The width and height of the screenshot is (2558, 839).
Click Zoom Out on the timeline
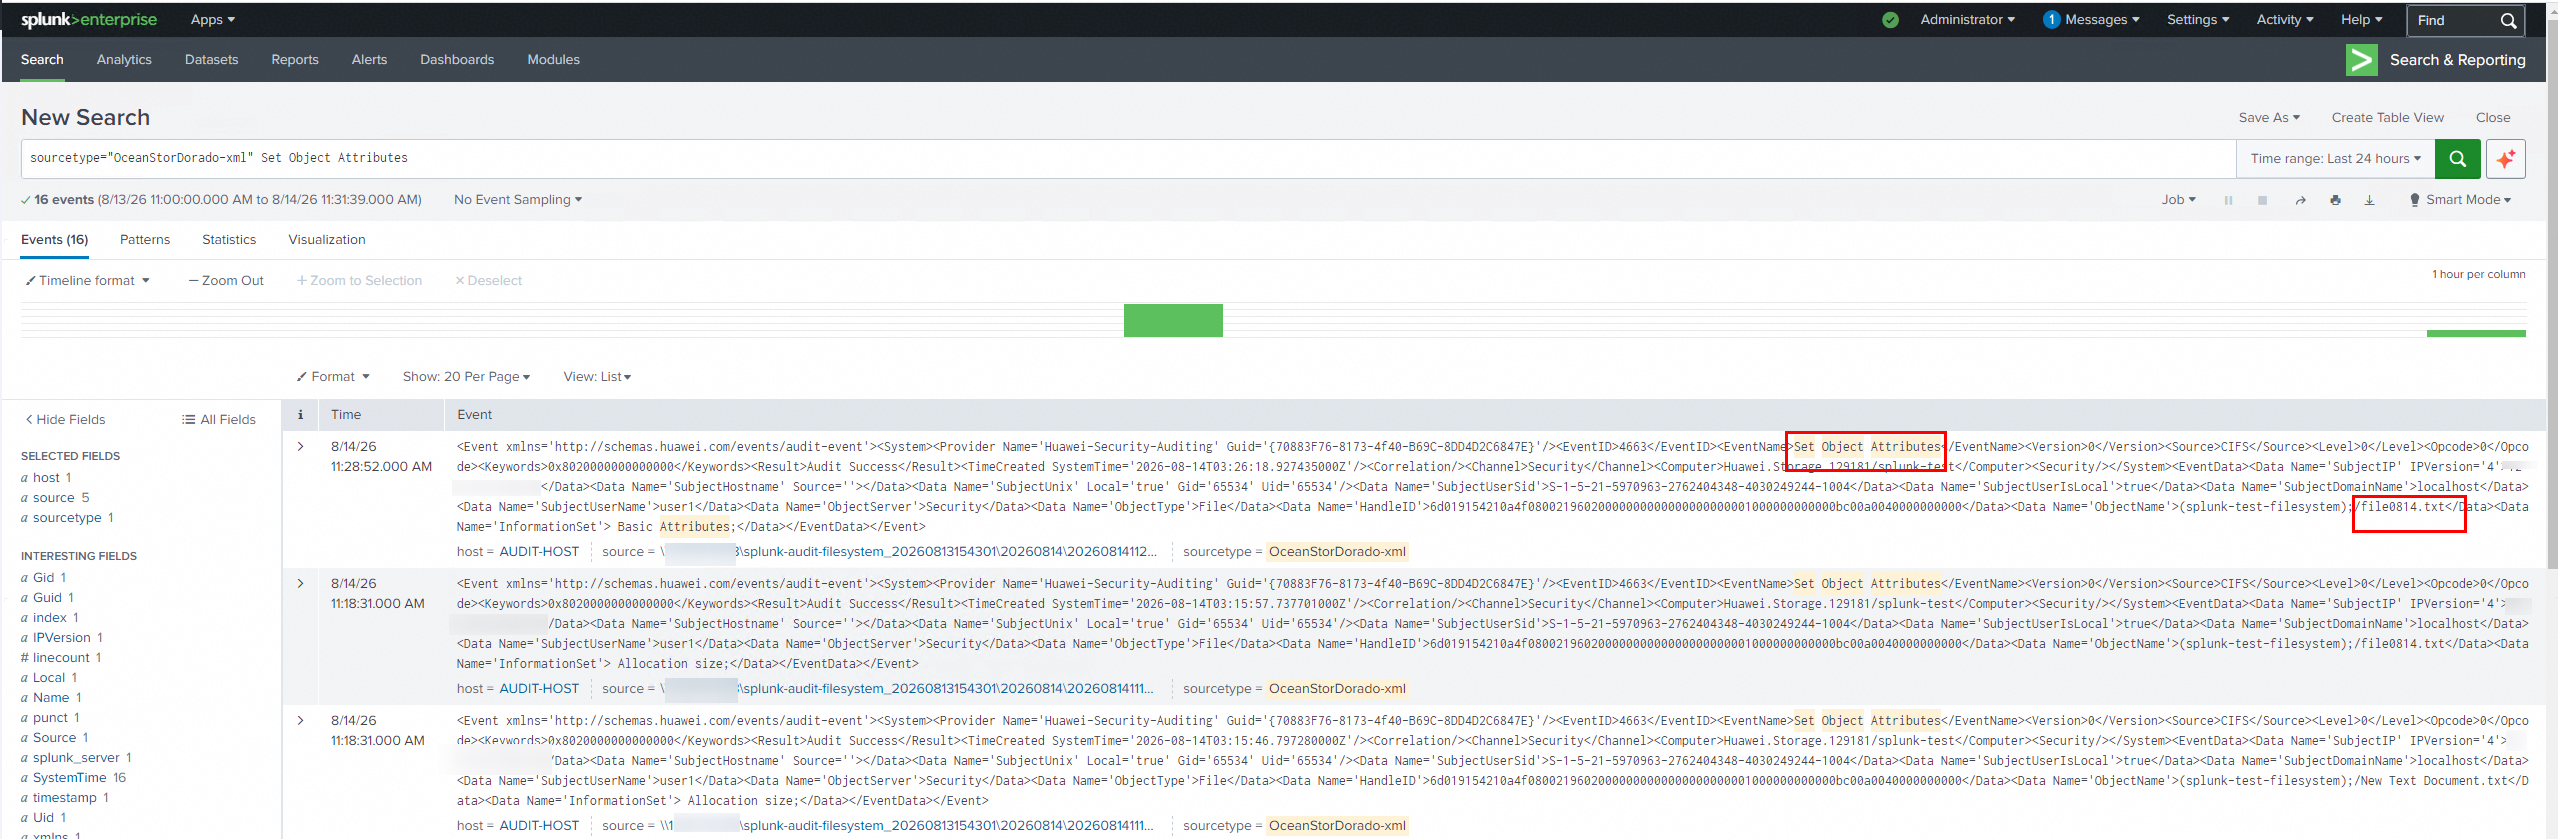(226, 281)
